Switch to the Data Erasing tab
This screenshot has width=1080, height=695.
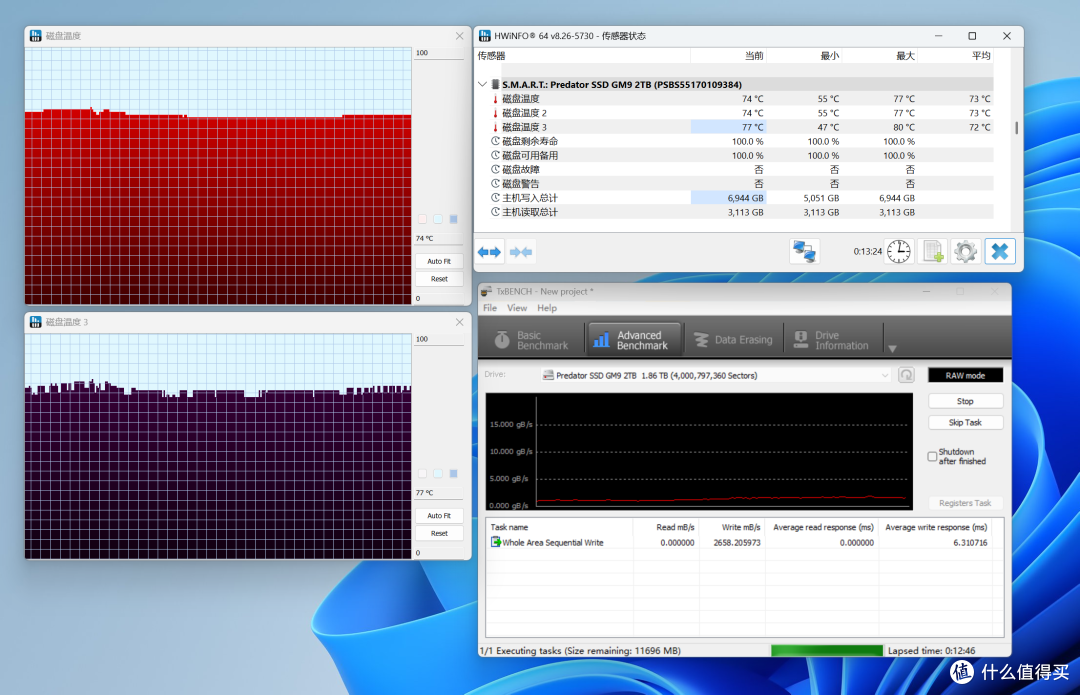pos(734,340)
